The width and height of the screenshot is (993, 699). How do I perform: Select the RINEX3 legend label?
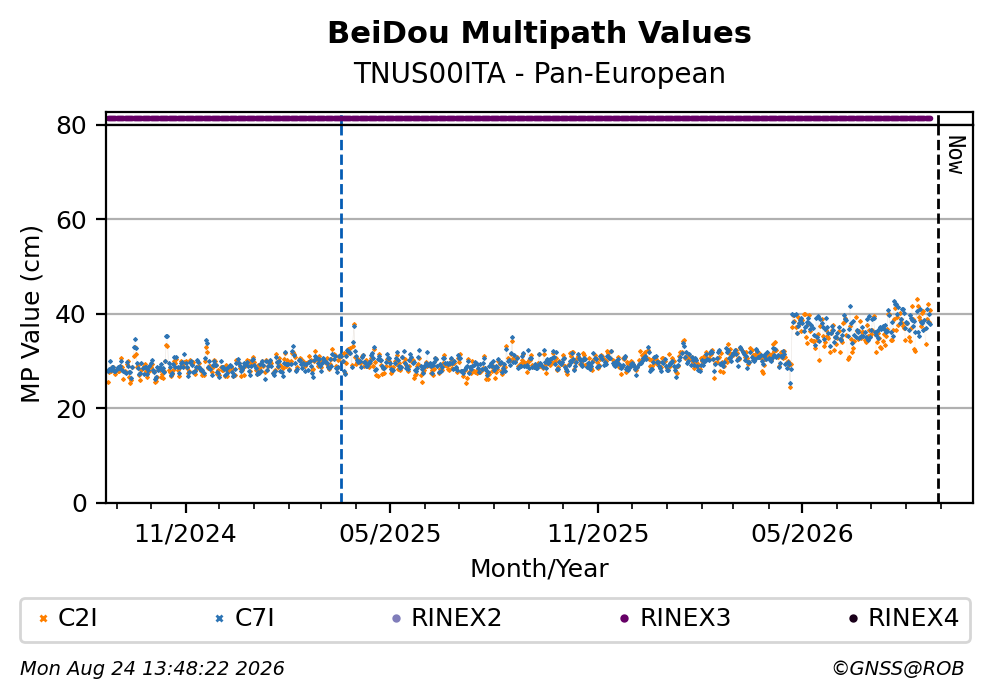pyautogui.click(x=685, y=618)
